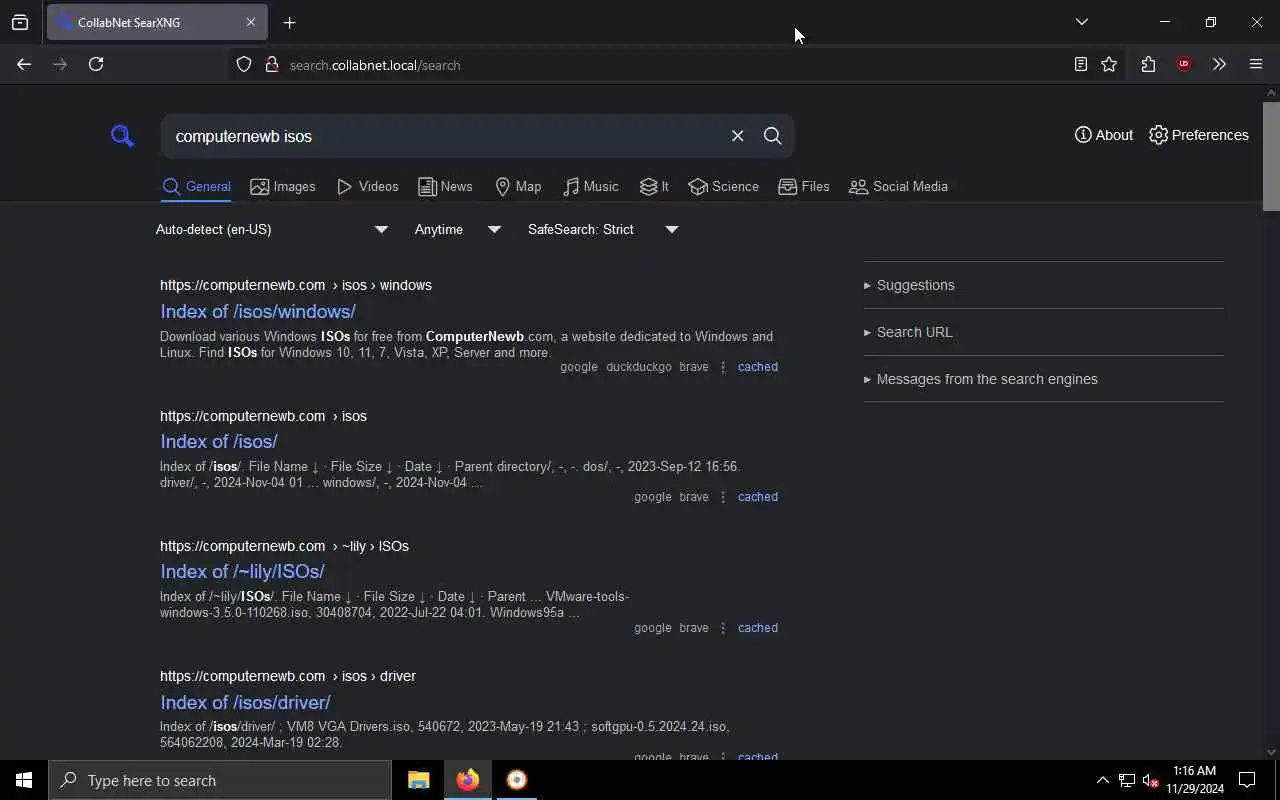Image resolution: width=1280 pixels, height=800 pixels.
Task: Click the network tray icon
Action: pyautogui.click(x=1127, y=780)
